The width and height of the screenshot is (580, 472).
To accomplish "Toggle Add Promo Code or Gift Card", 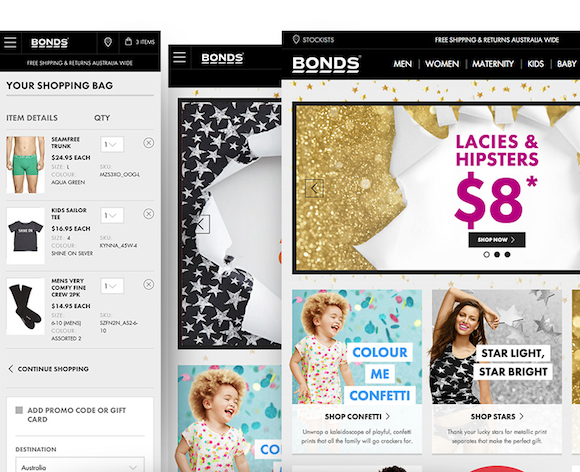I will tap(19, 410).
